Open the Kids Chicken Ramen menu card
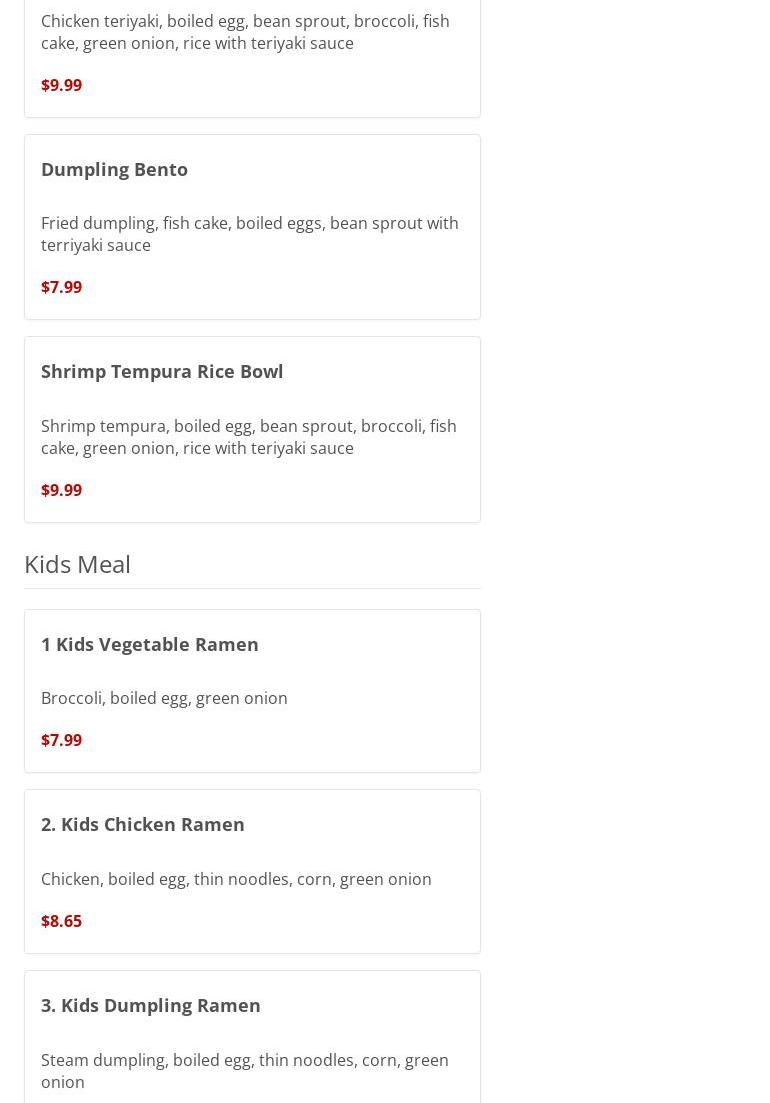 [x=252, y=872]
